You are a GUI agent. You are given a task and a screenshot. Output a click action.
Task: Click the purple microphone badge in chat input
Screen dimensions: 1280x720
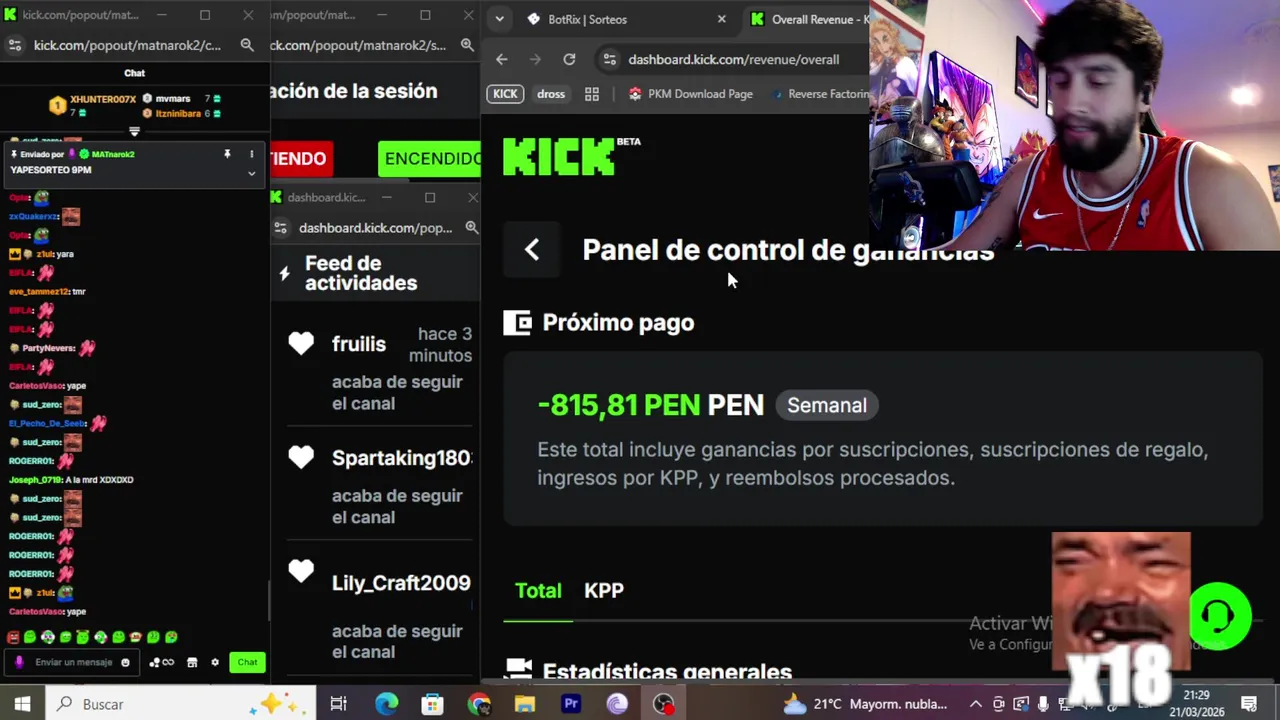click(x=19, y=662)
